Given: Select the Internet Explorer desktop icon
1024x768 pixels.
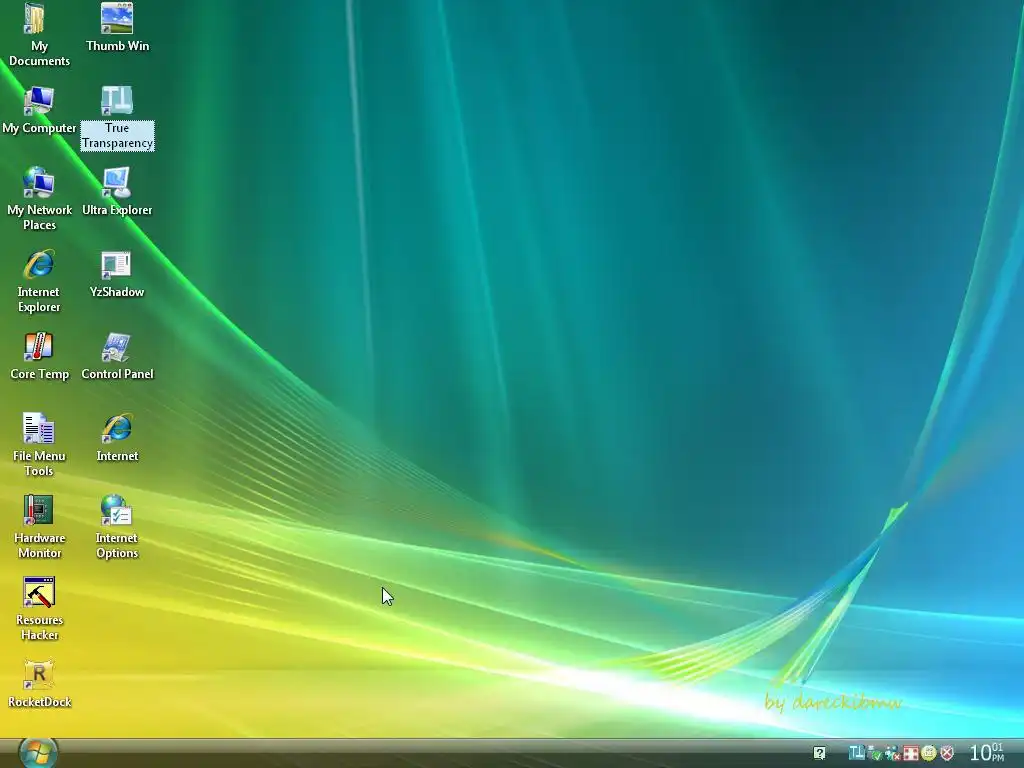Looking at the screenshot, I should click(39, 281).
